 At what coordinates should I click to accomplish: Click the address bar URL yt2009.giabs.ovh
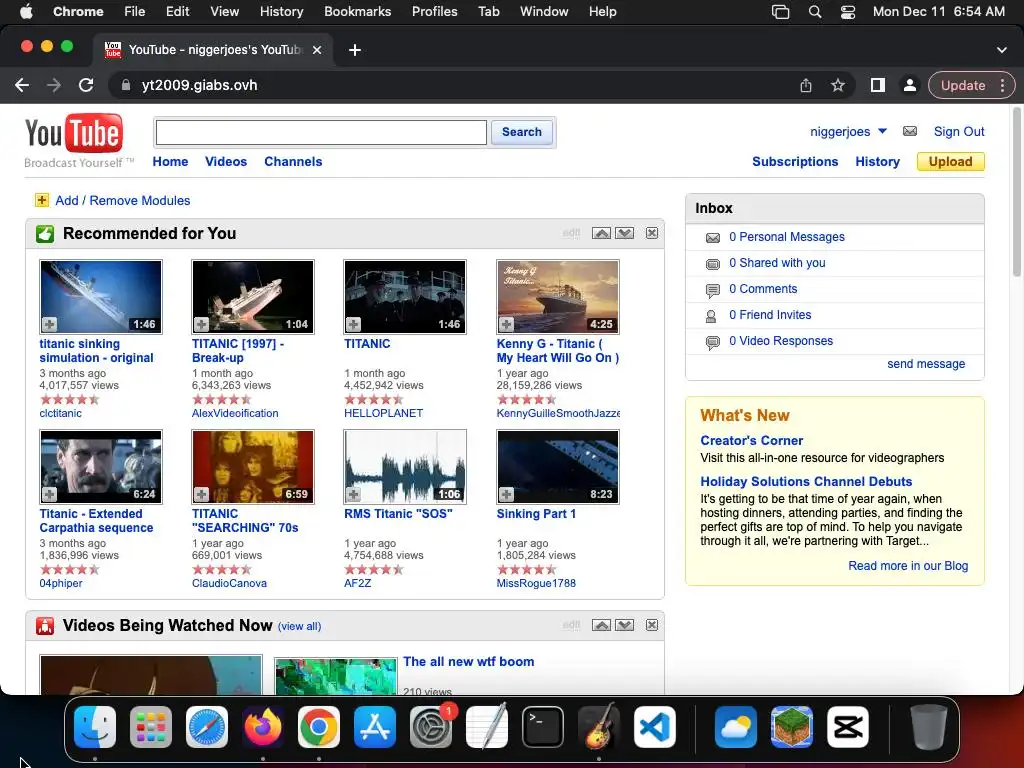coord(199,85)
